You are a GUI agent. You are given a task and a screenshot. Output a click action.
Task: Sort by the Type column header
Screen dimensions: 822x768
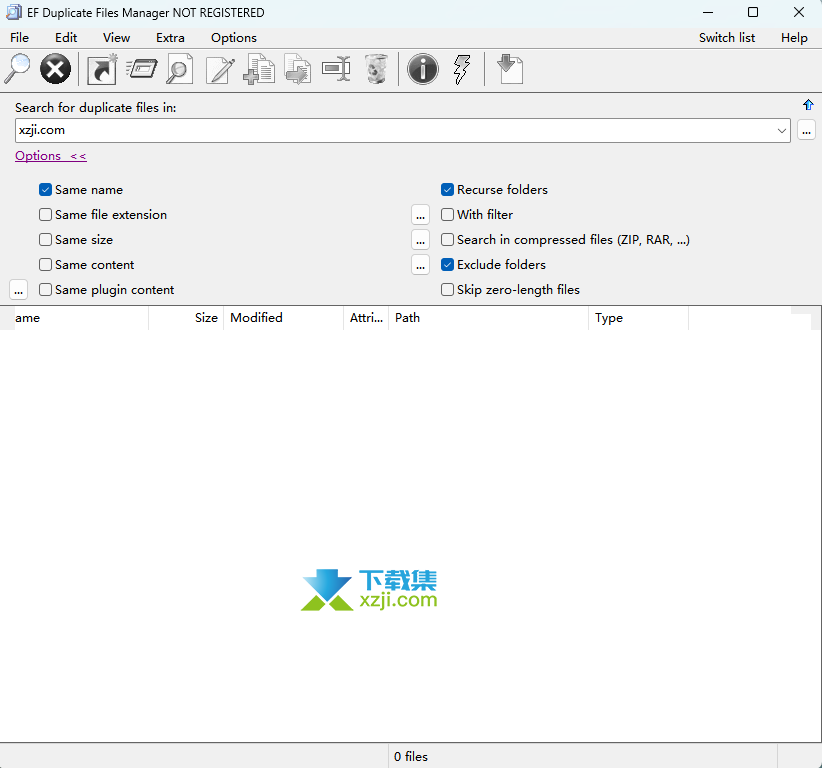pyautogui.click(x=639, y=318)
